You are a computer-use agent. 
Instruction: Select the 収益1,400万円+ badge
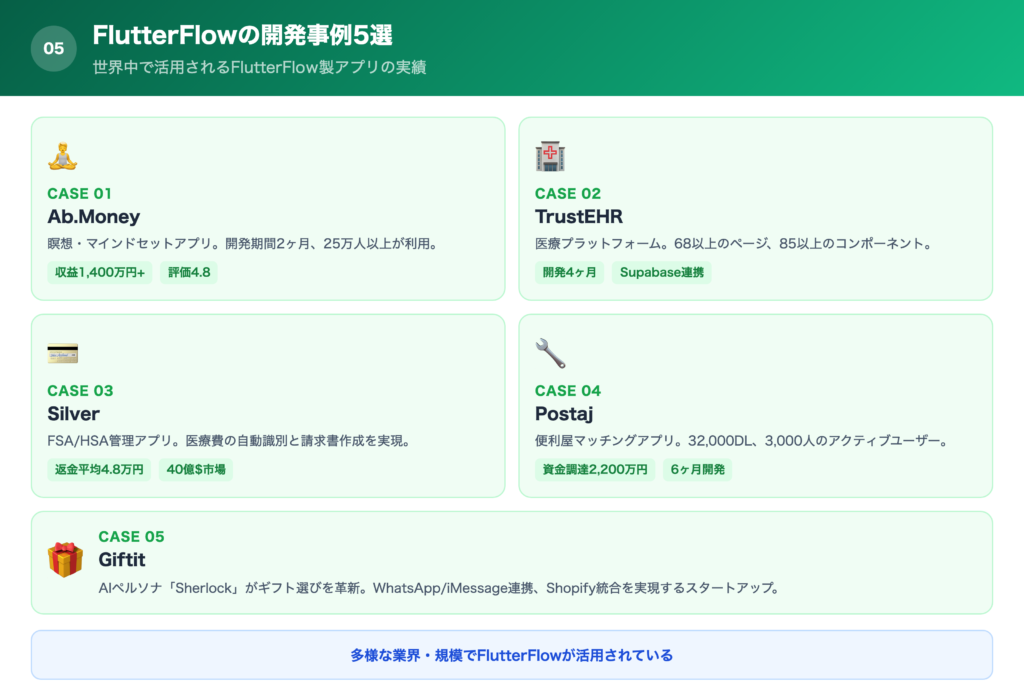pos(99,272)
